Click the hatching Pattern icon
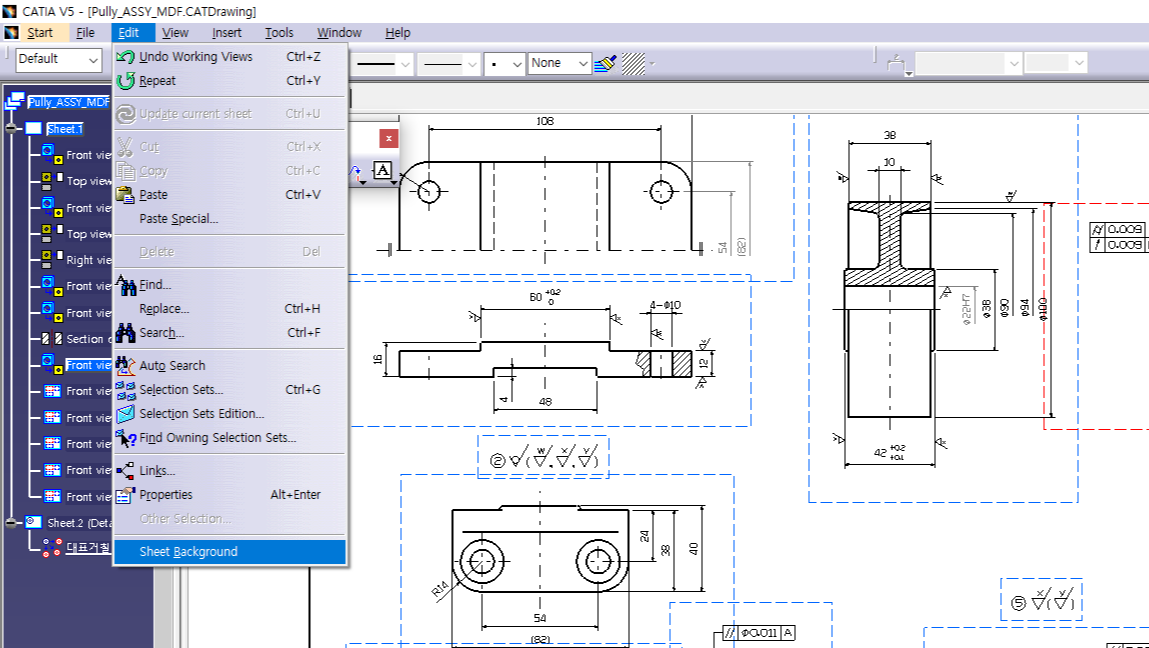 pyautogui.click(x=633, y=64)
